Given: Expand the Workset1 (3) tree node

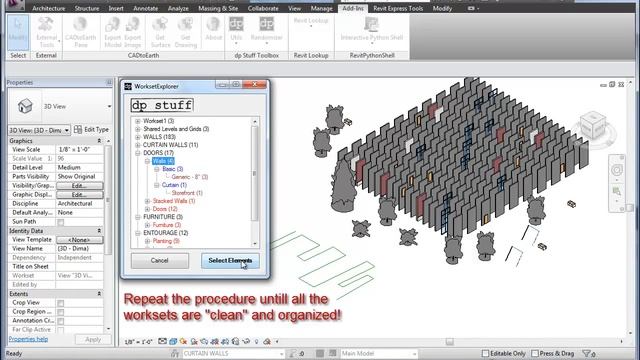Looking at the screenshot, I should coord(138,121).
